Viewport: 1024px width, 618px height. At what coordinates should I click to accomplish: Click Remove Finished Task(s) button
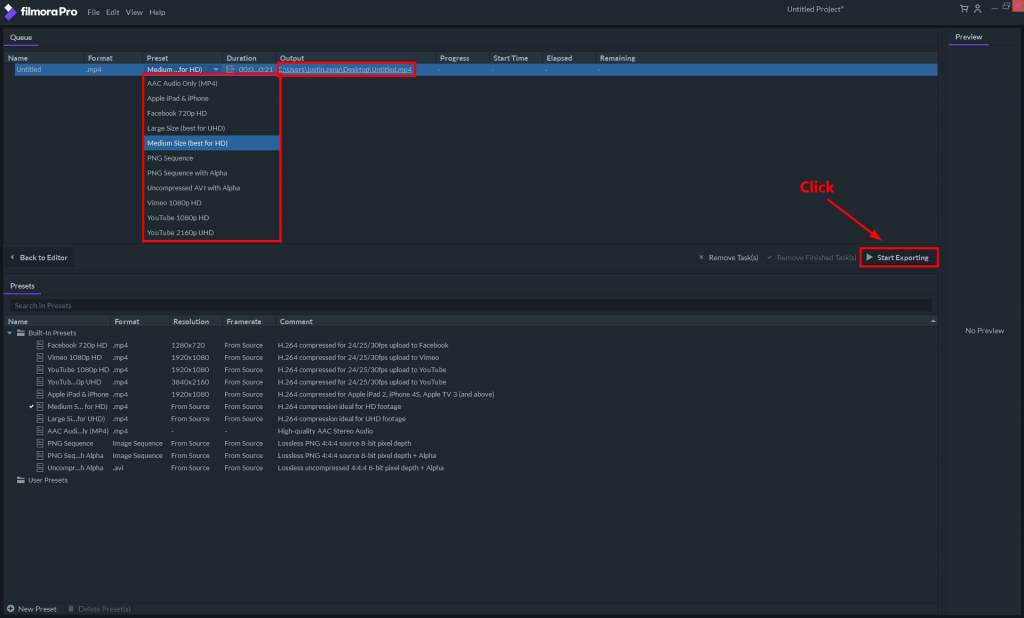click(x=811, y=257)
